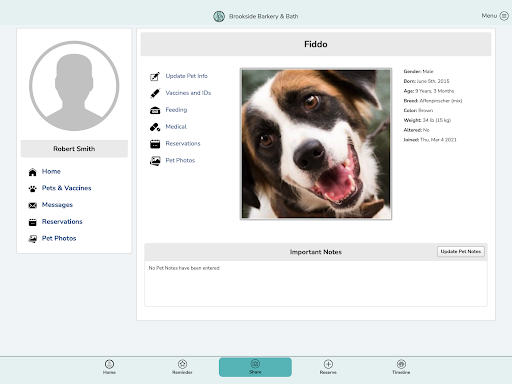Select the Share tab in bottom bar

(x=255, y=367)
